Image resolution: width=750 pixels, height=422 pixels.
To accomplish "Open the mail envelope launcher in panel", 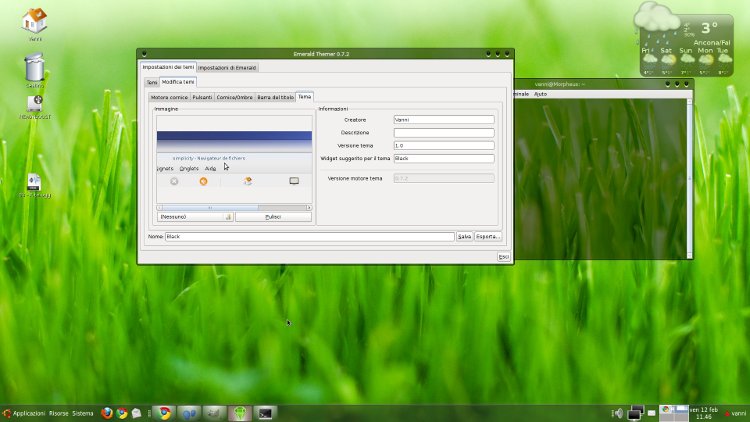I will pos(137,413).
